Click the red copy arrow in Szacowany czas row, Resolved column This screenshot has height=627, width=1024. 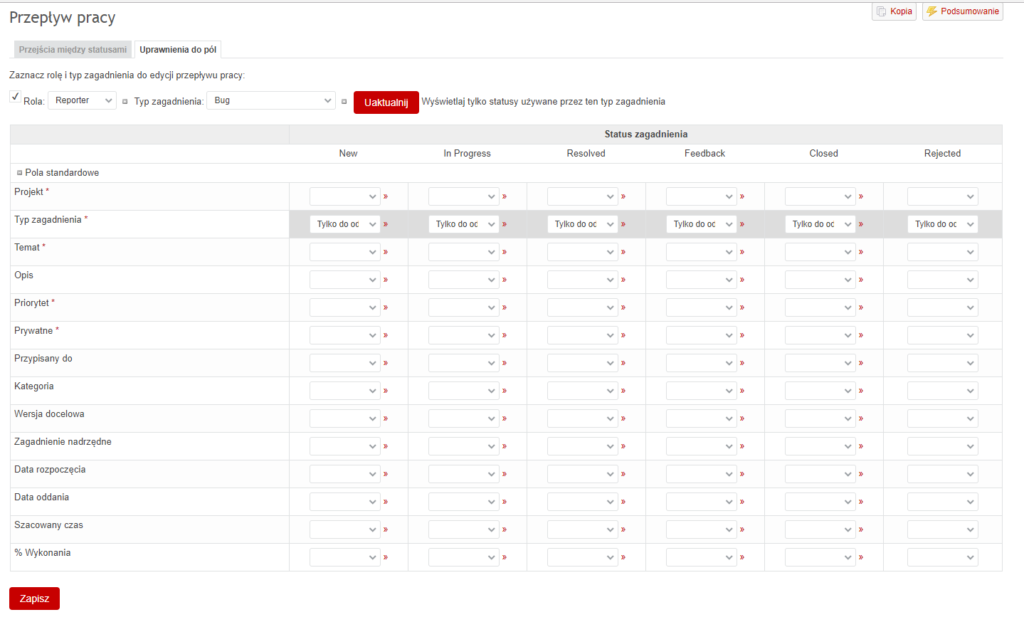[623, 530]
